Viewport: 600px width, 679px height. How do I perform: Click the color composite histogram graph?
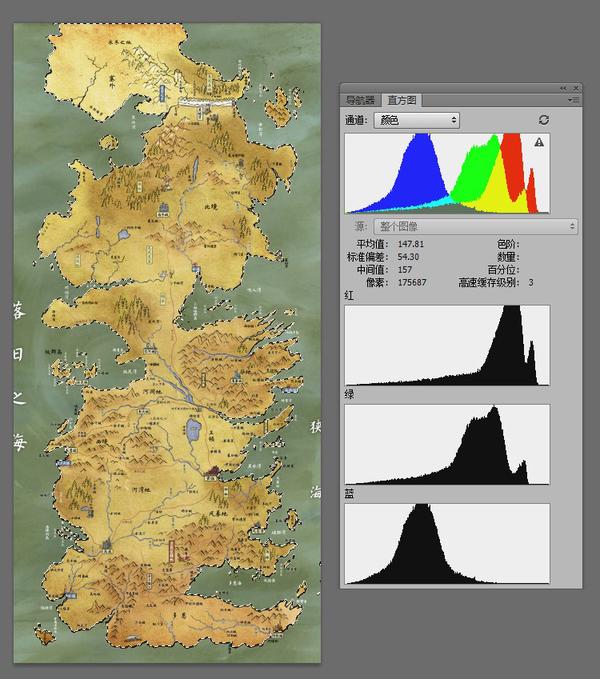pyautogui.click(x=447, y=173)
